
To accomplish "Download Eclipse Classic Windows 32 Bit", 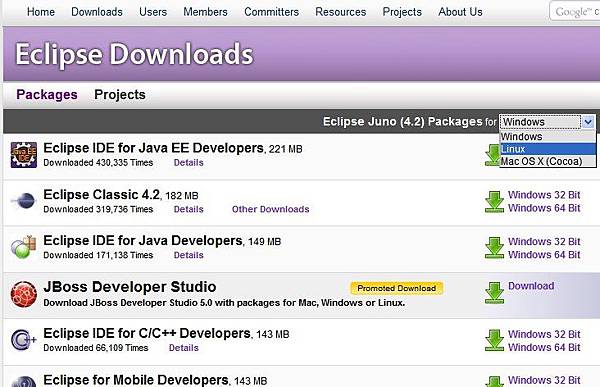I will point(544,195).
